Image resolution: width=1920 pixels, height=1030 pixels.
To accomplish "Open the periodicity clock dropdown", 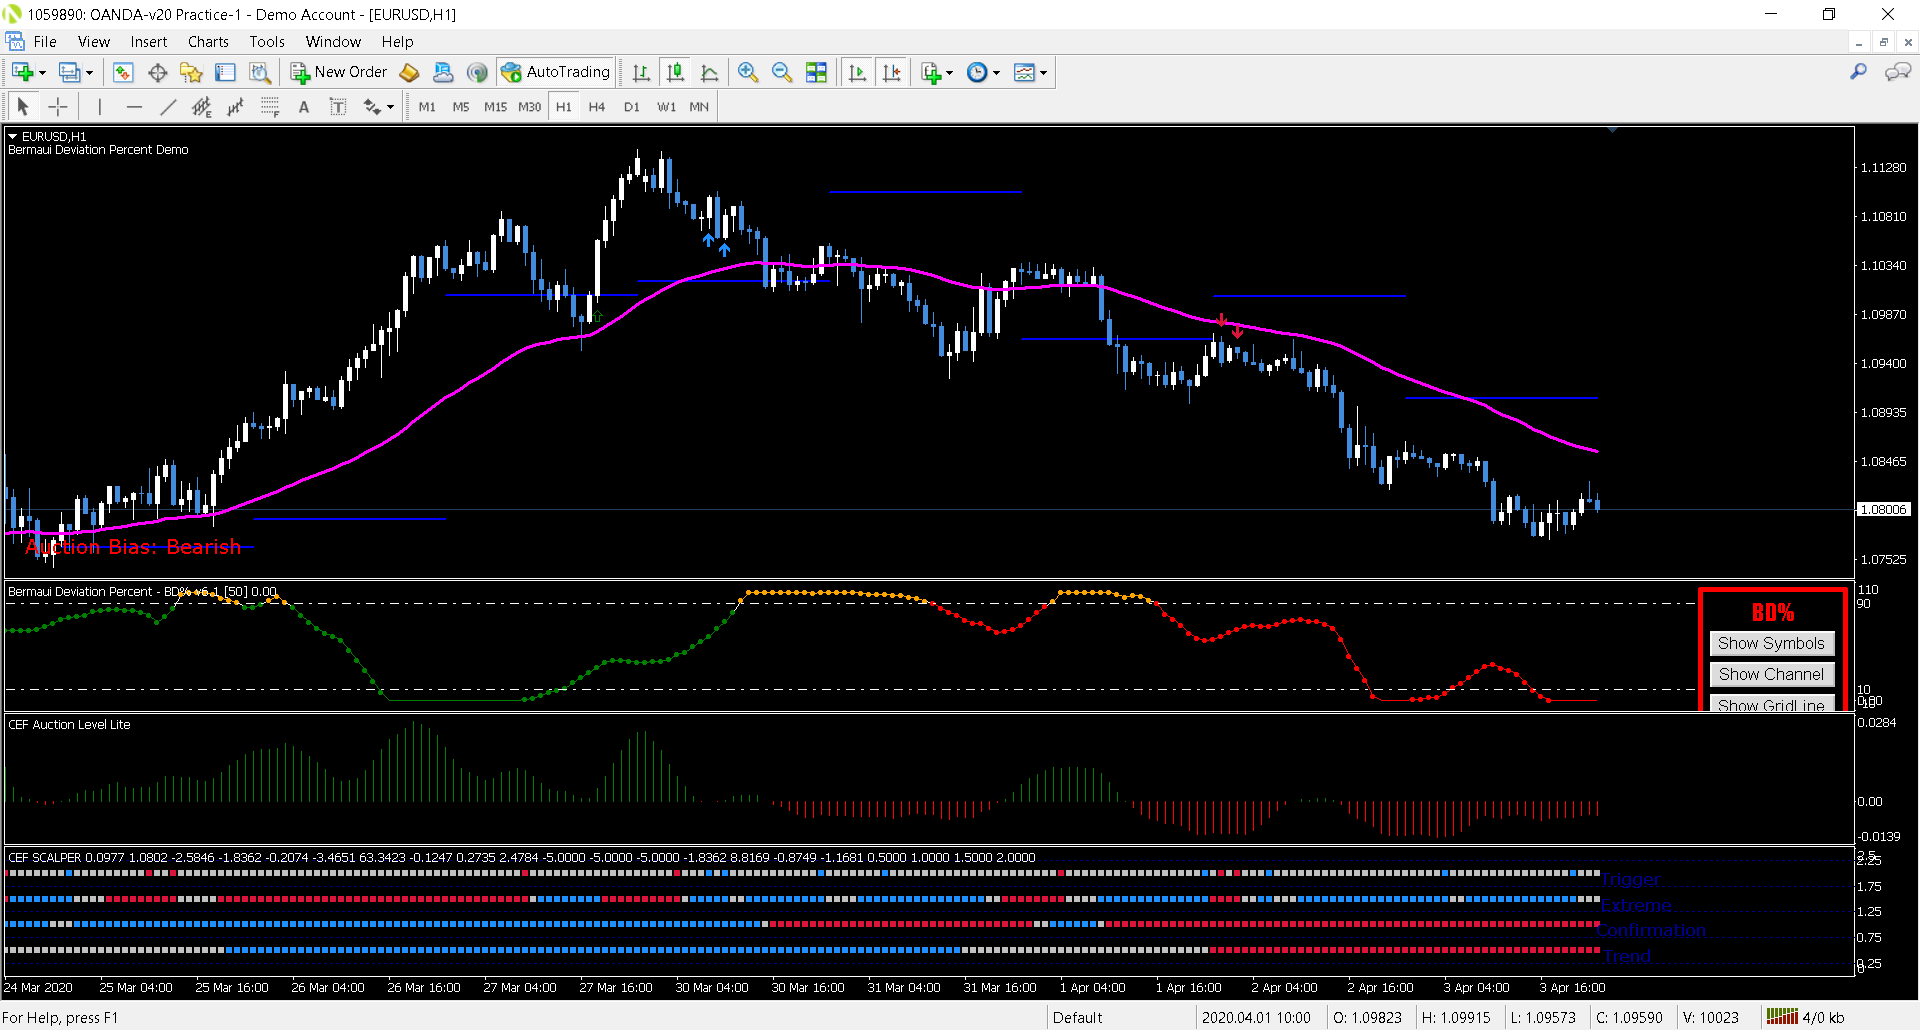I will pos(996,73).
